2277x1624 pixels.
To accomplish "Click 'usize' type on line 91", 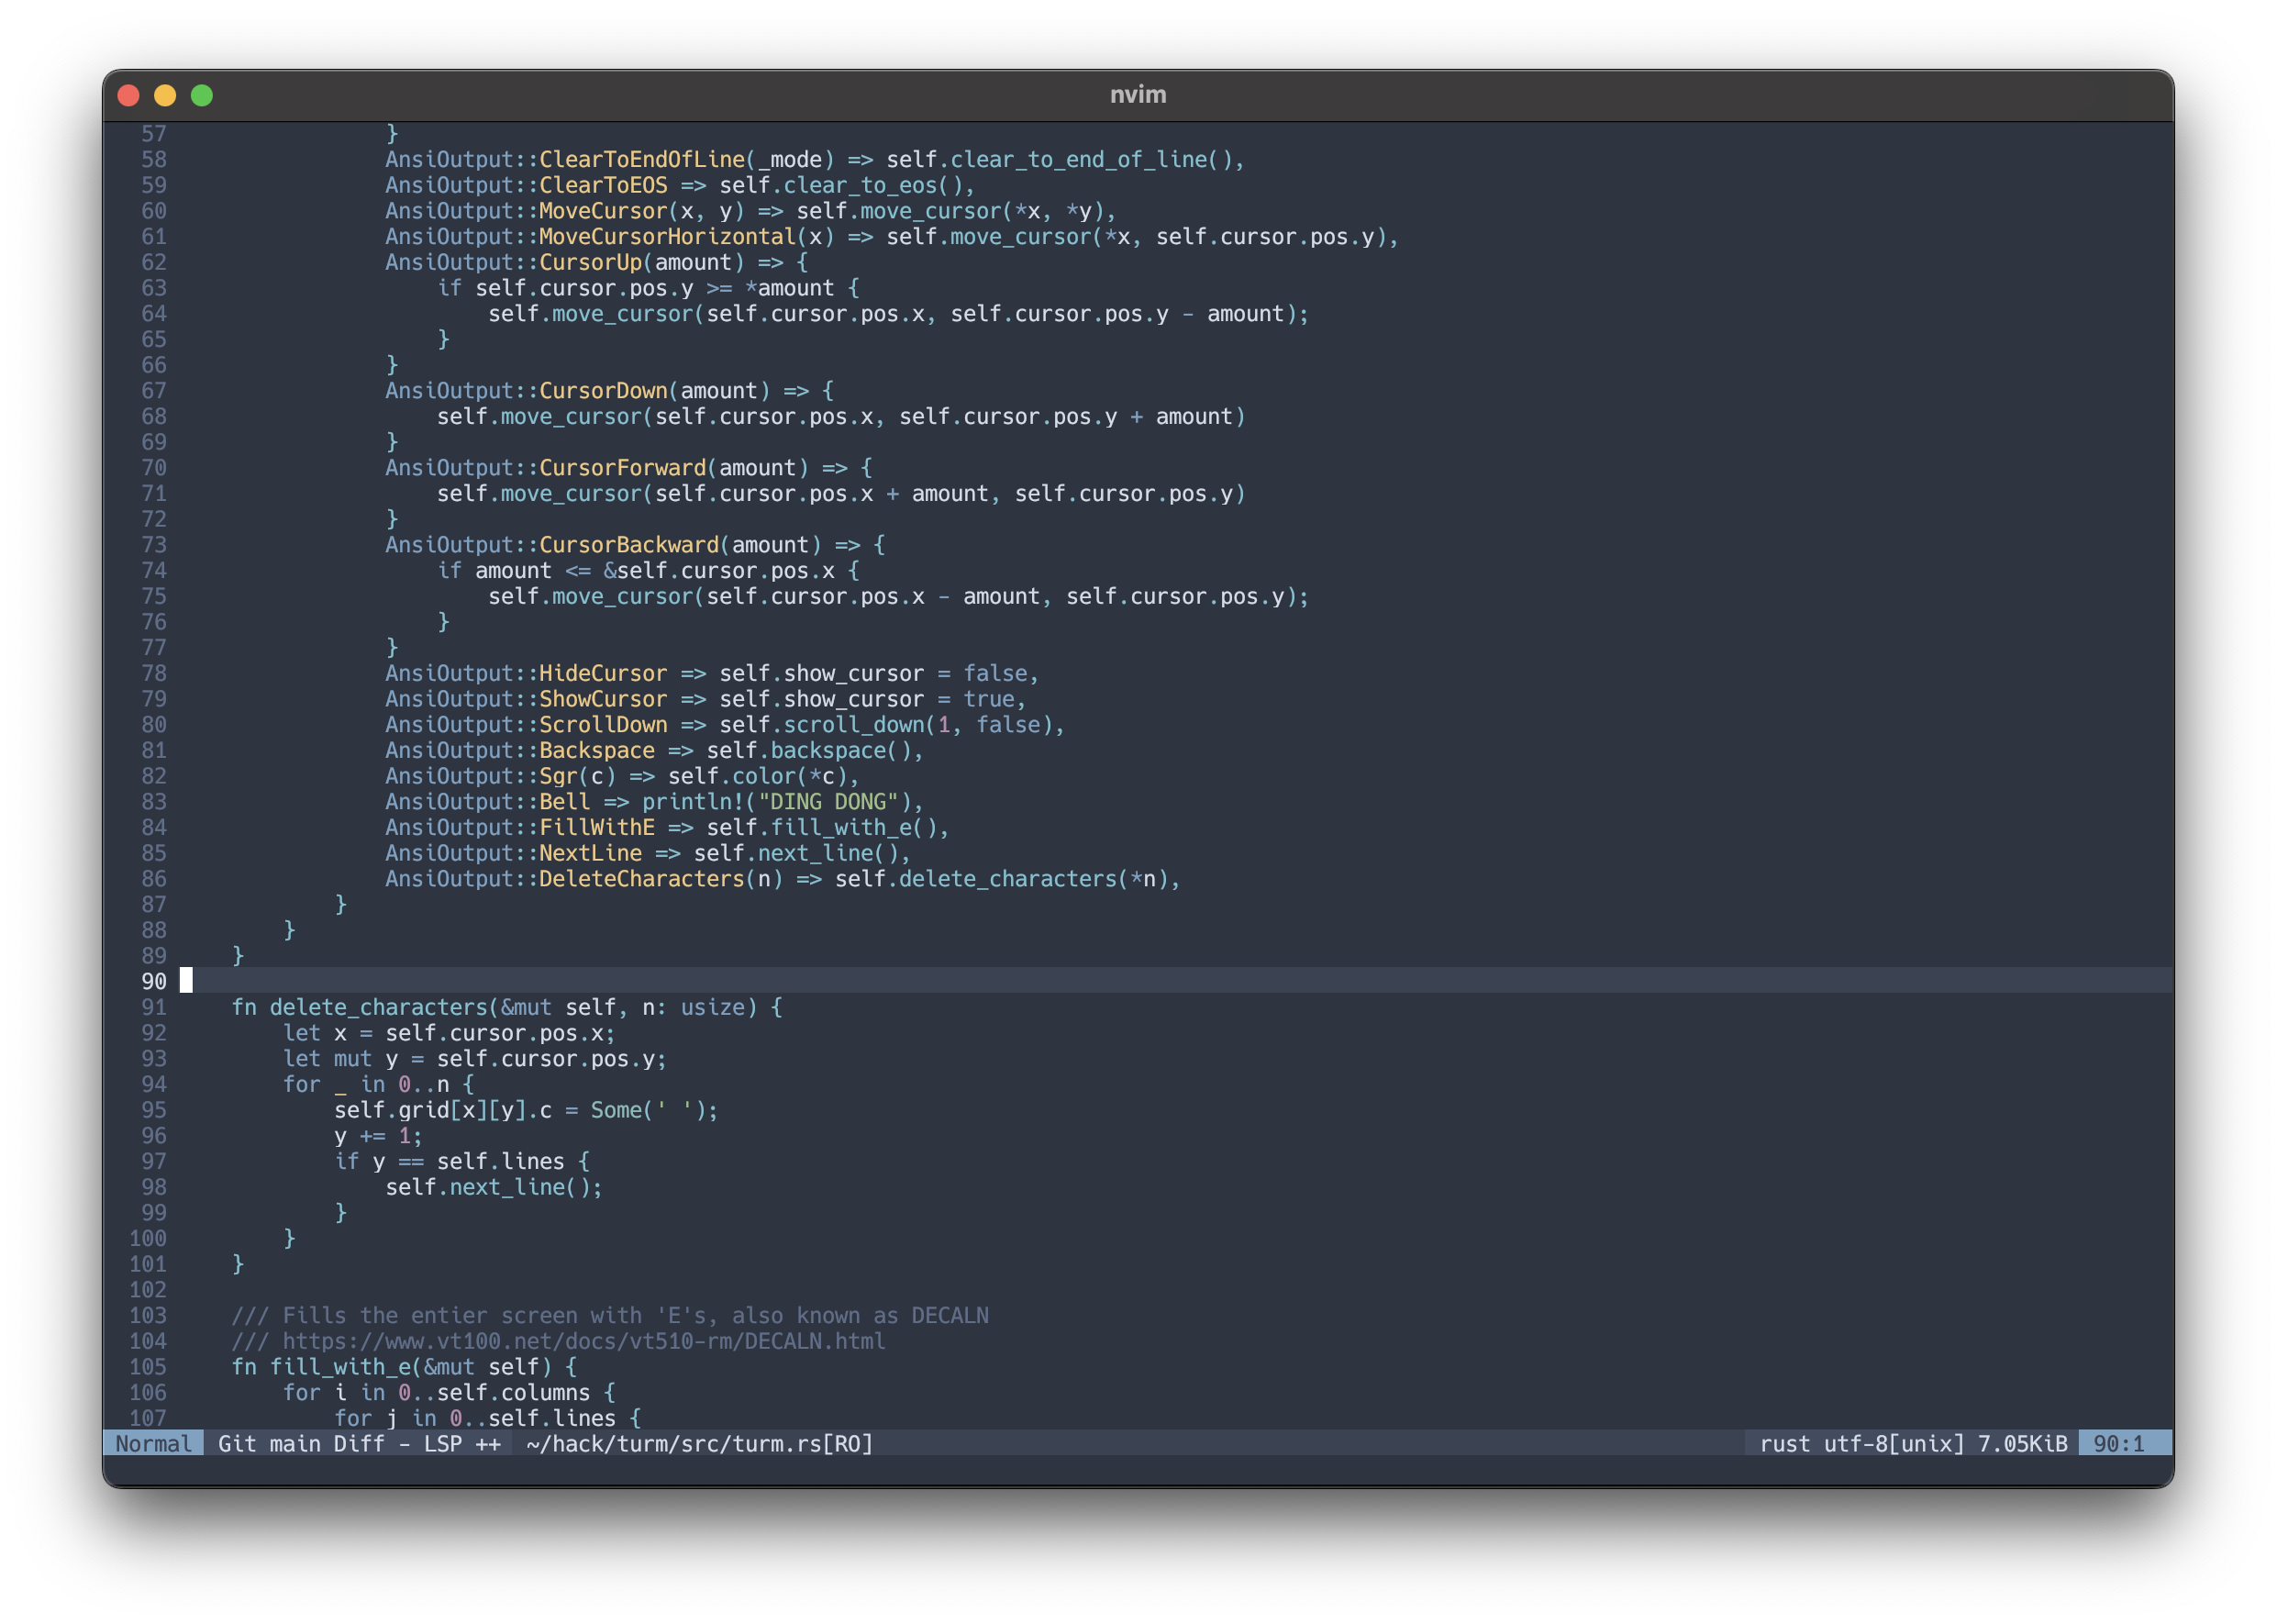I will tap(712, 1007).
